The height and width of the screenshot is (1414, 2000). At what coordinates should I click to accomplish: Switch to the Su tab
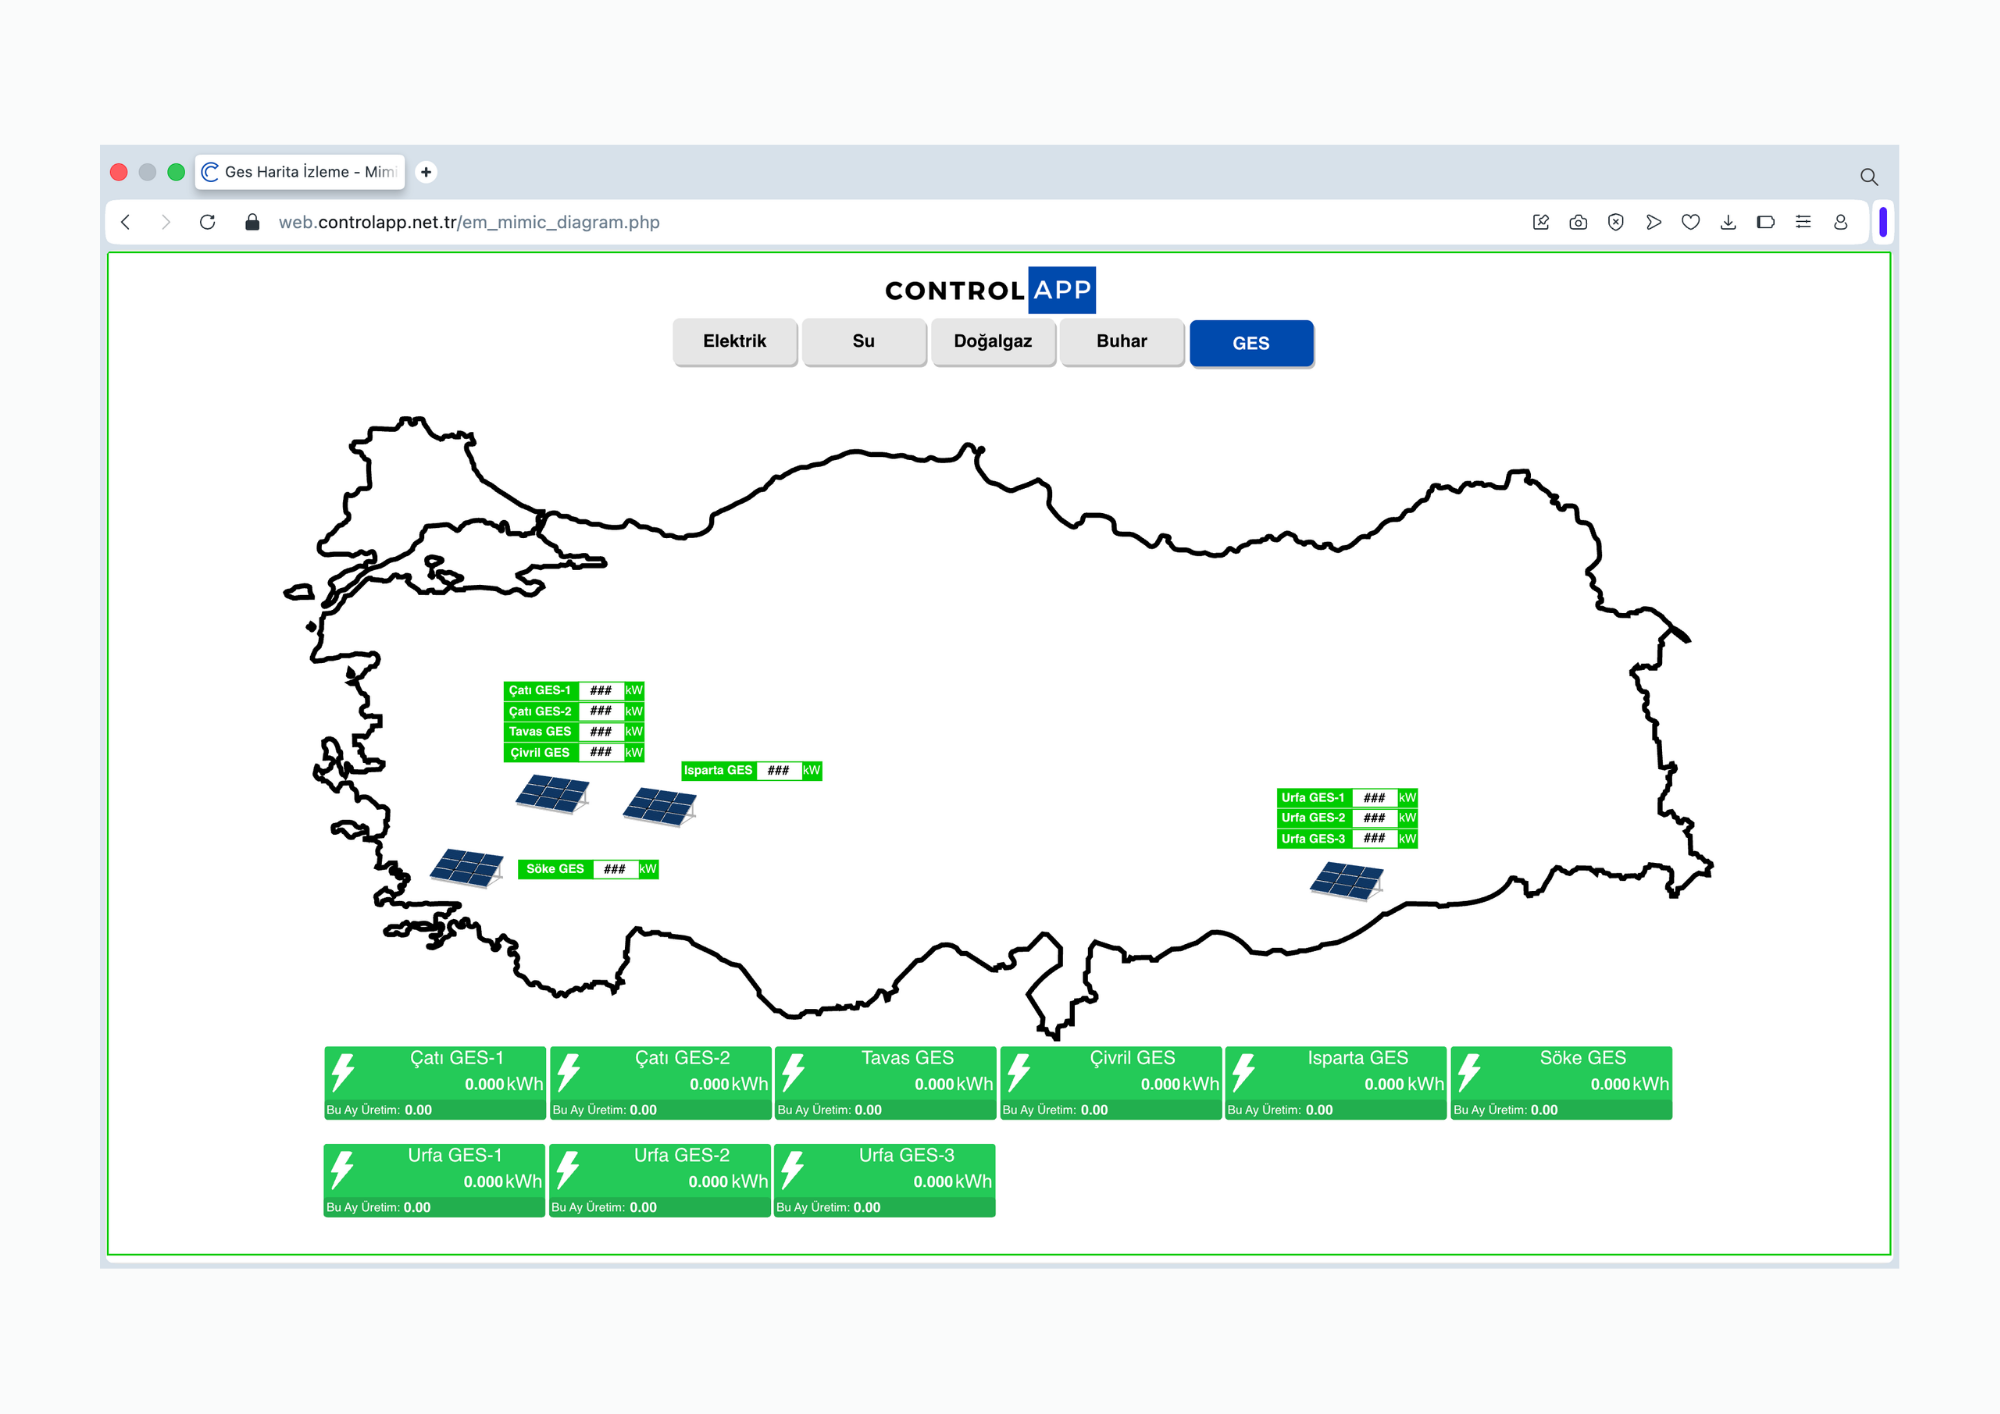tap(864, 342)
